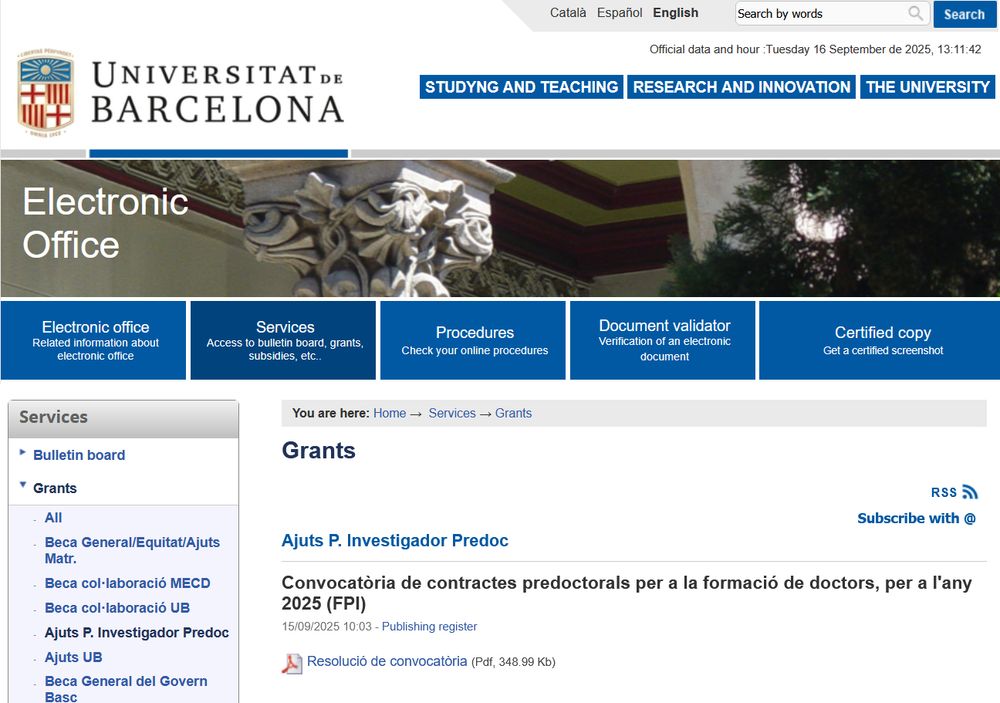Click Subscribe with @ link
1000x703 pixels.
[x=916, y=518]
